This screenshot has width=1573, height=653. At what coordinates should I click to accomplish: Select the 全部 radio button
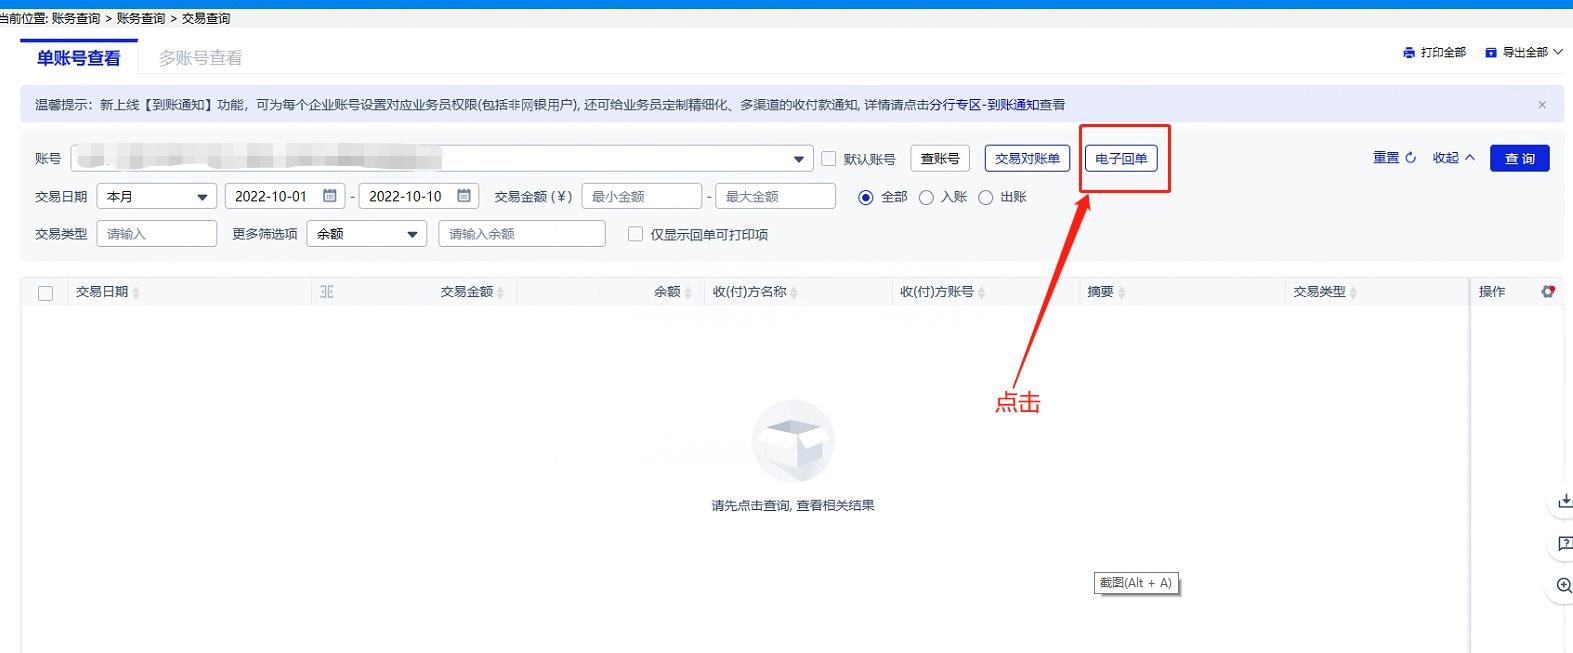(866, 197)
